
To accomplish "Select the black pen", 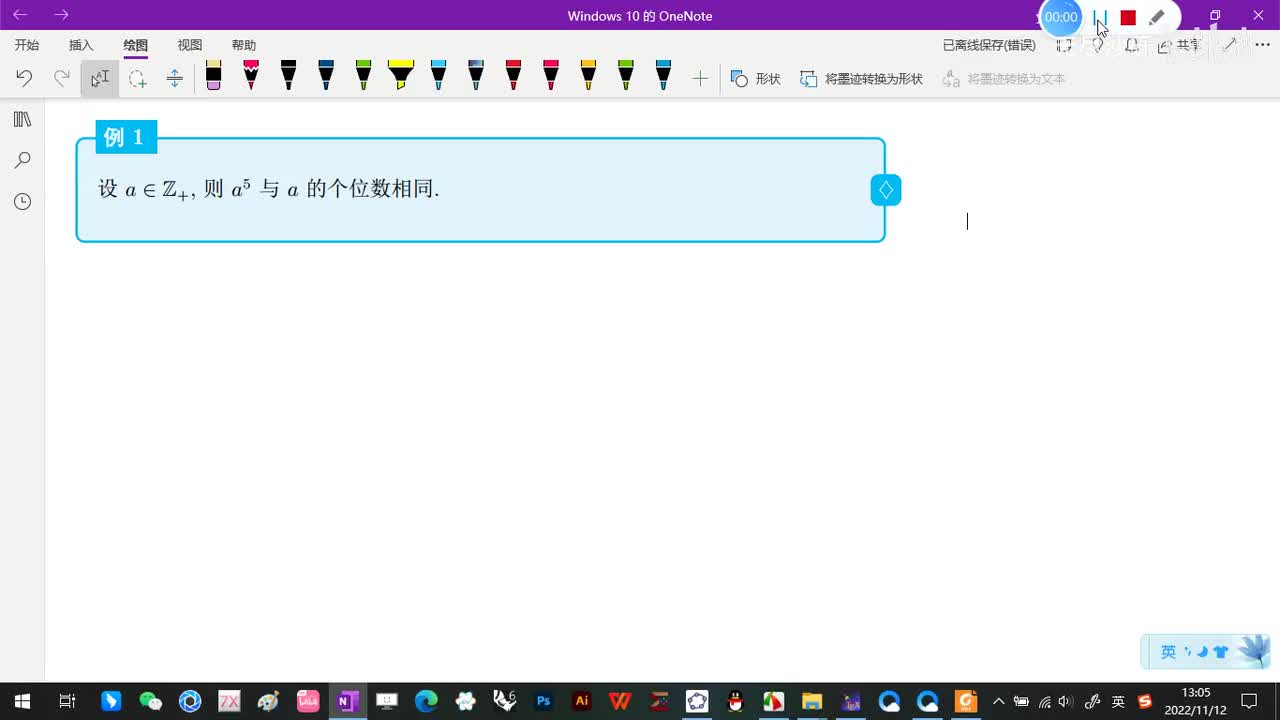I will (x=288, y=75).
